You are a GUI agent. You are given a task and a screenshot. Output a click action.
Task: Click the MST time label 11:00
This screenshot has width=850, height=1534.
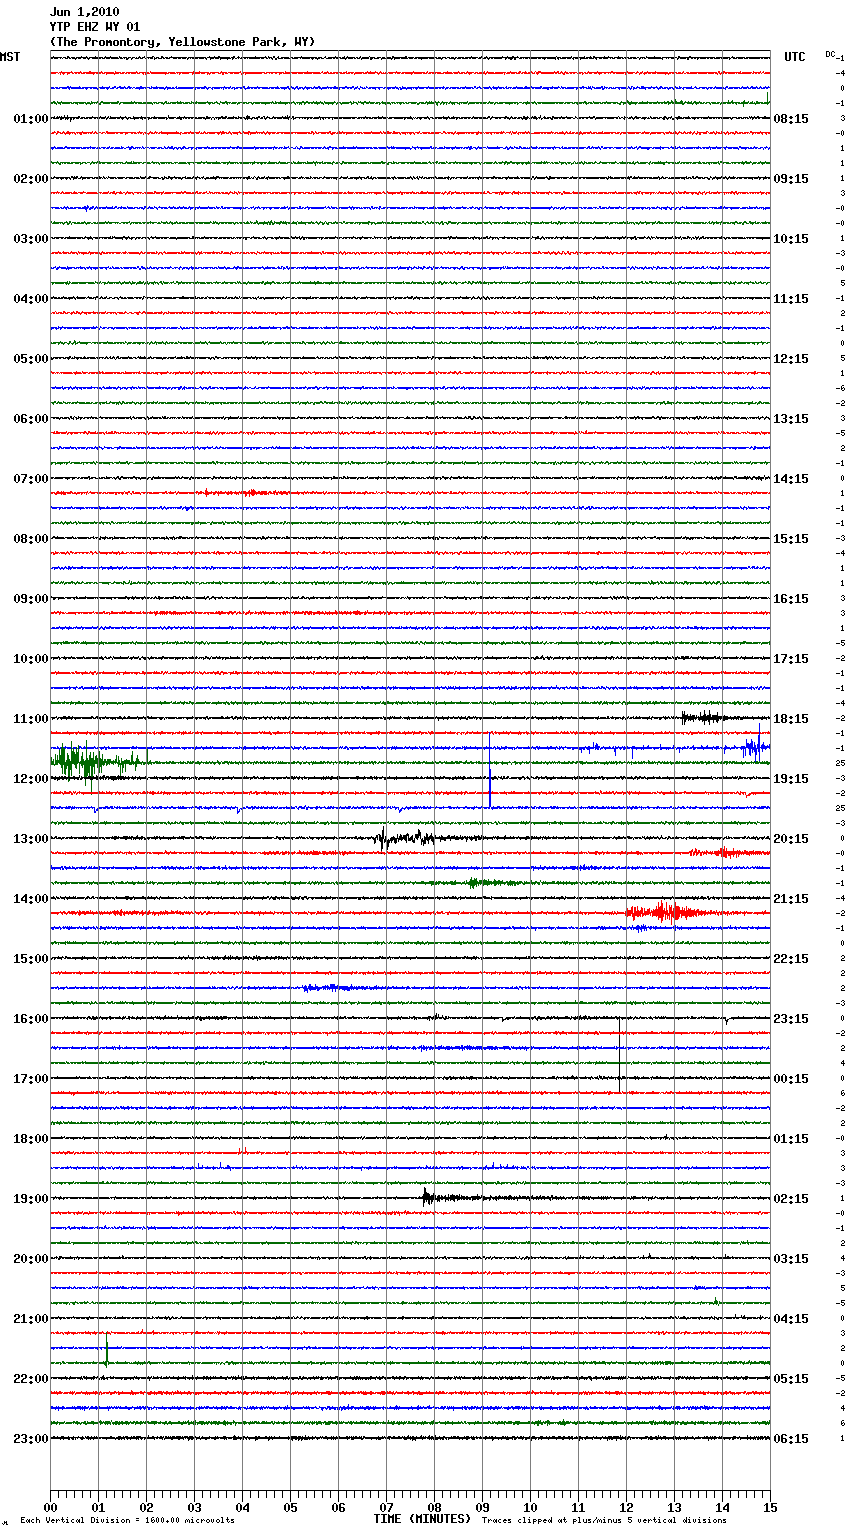click(x=31, y=719)
